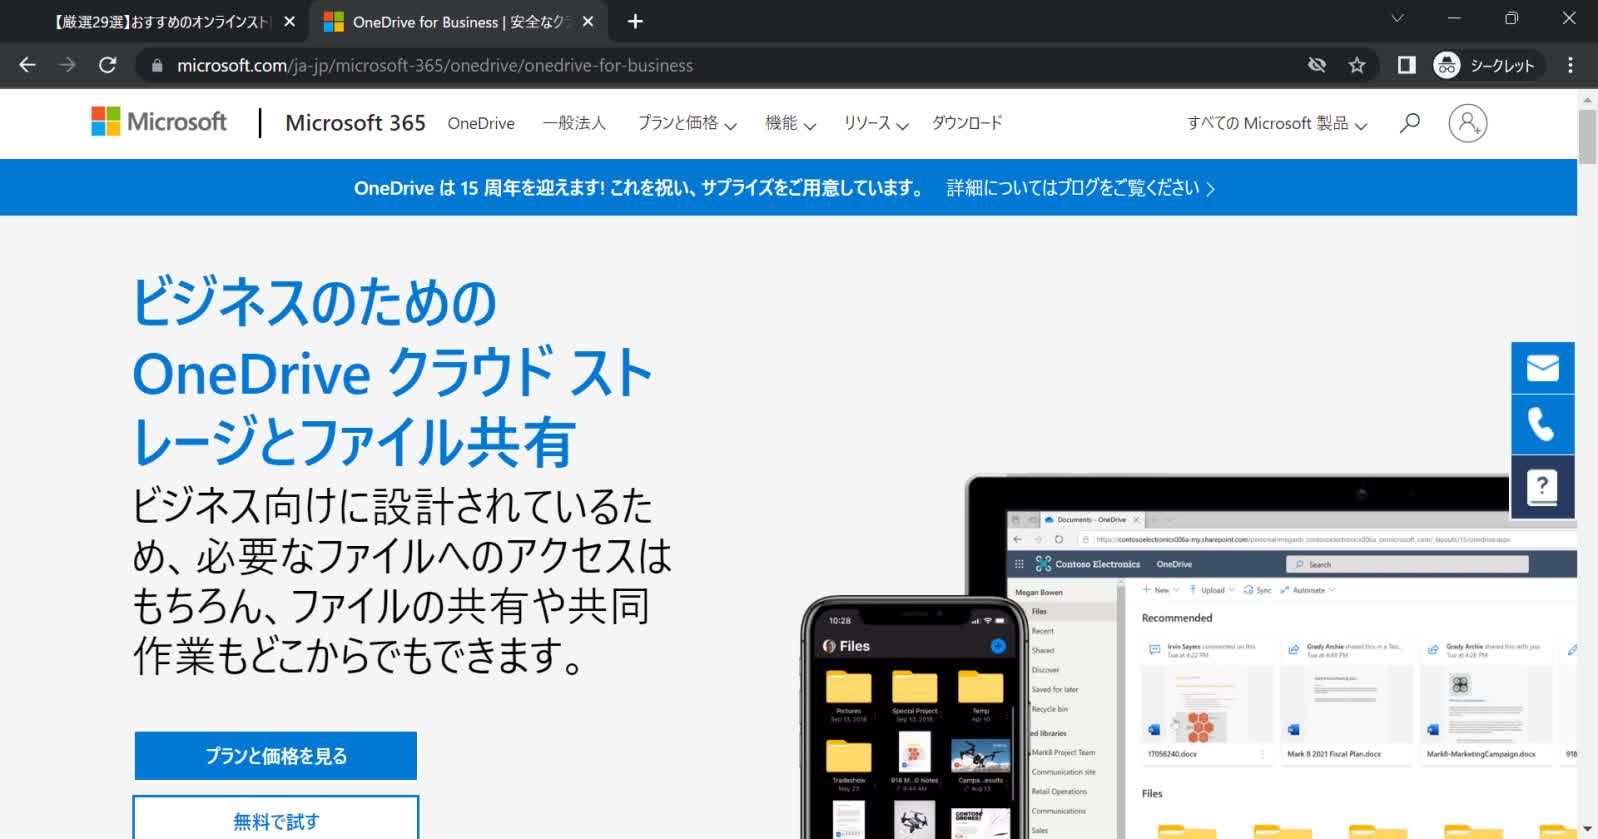Click the 無料で試す button
The image size is (1598, 839).
pos(276,820)
